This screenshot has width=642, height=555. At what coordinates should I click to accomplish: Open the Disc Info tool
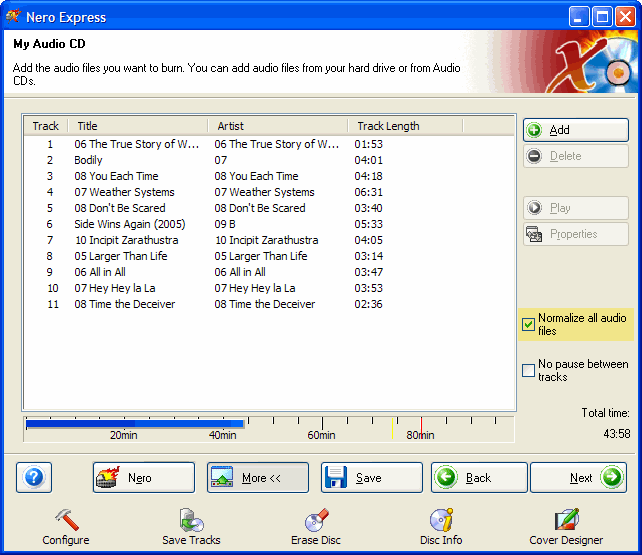click(x=441, y=527)
